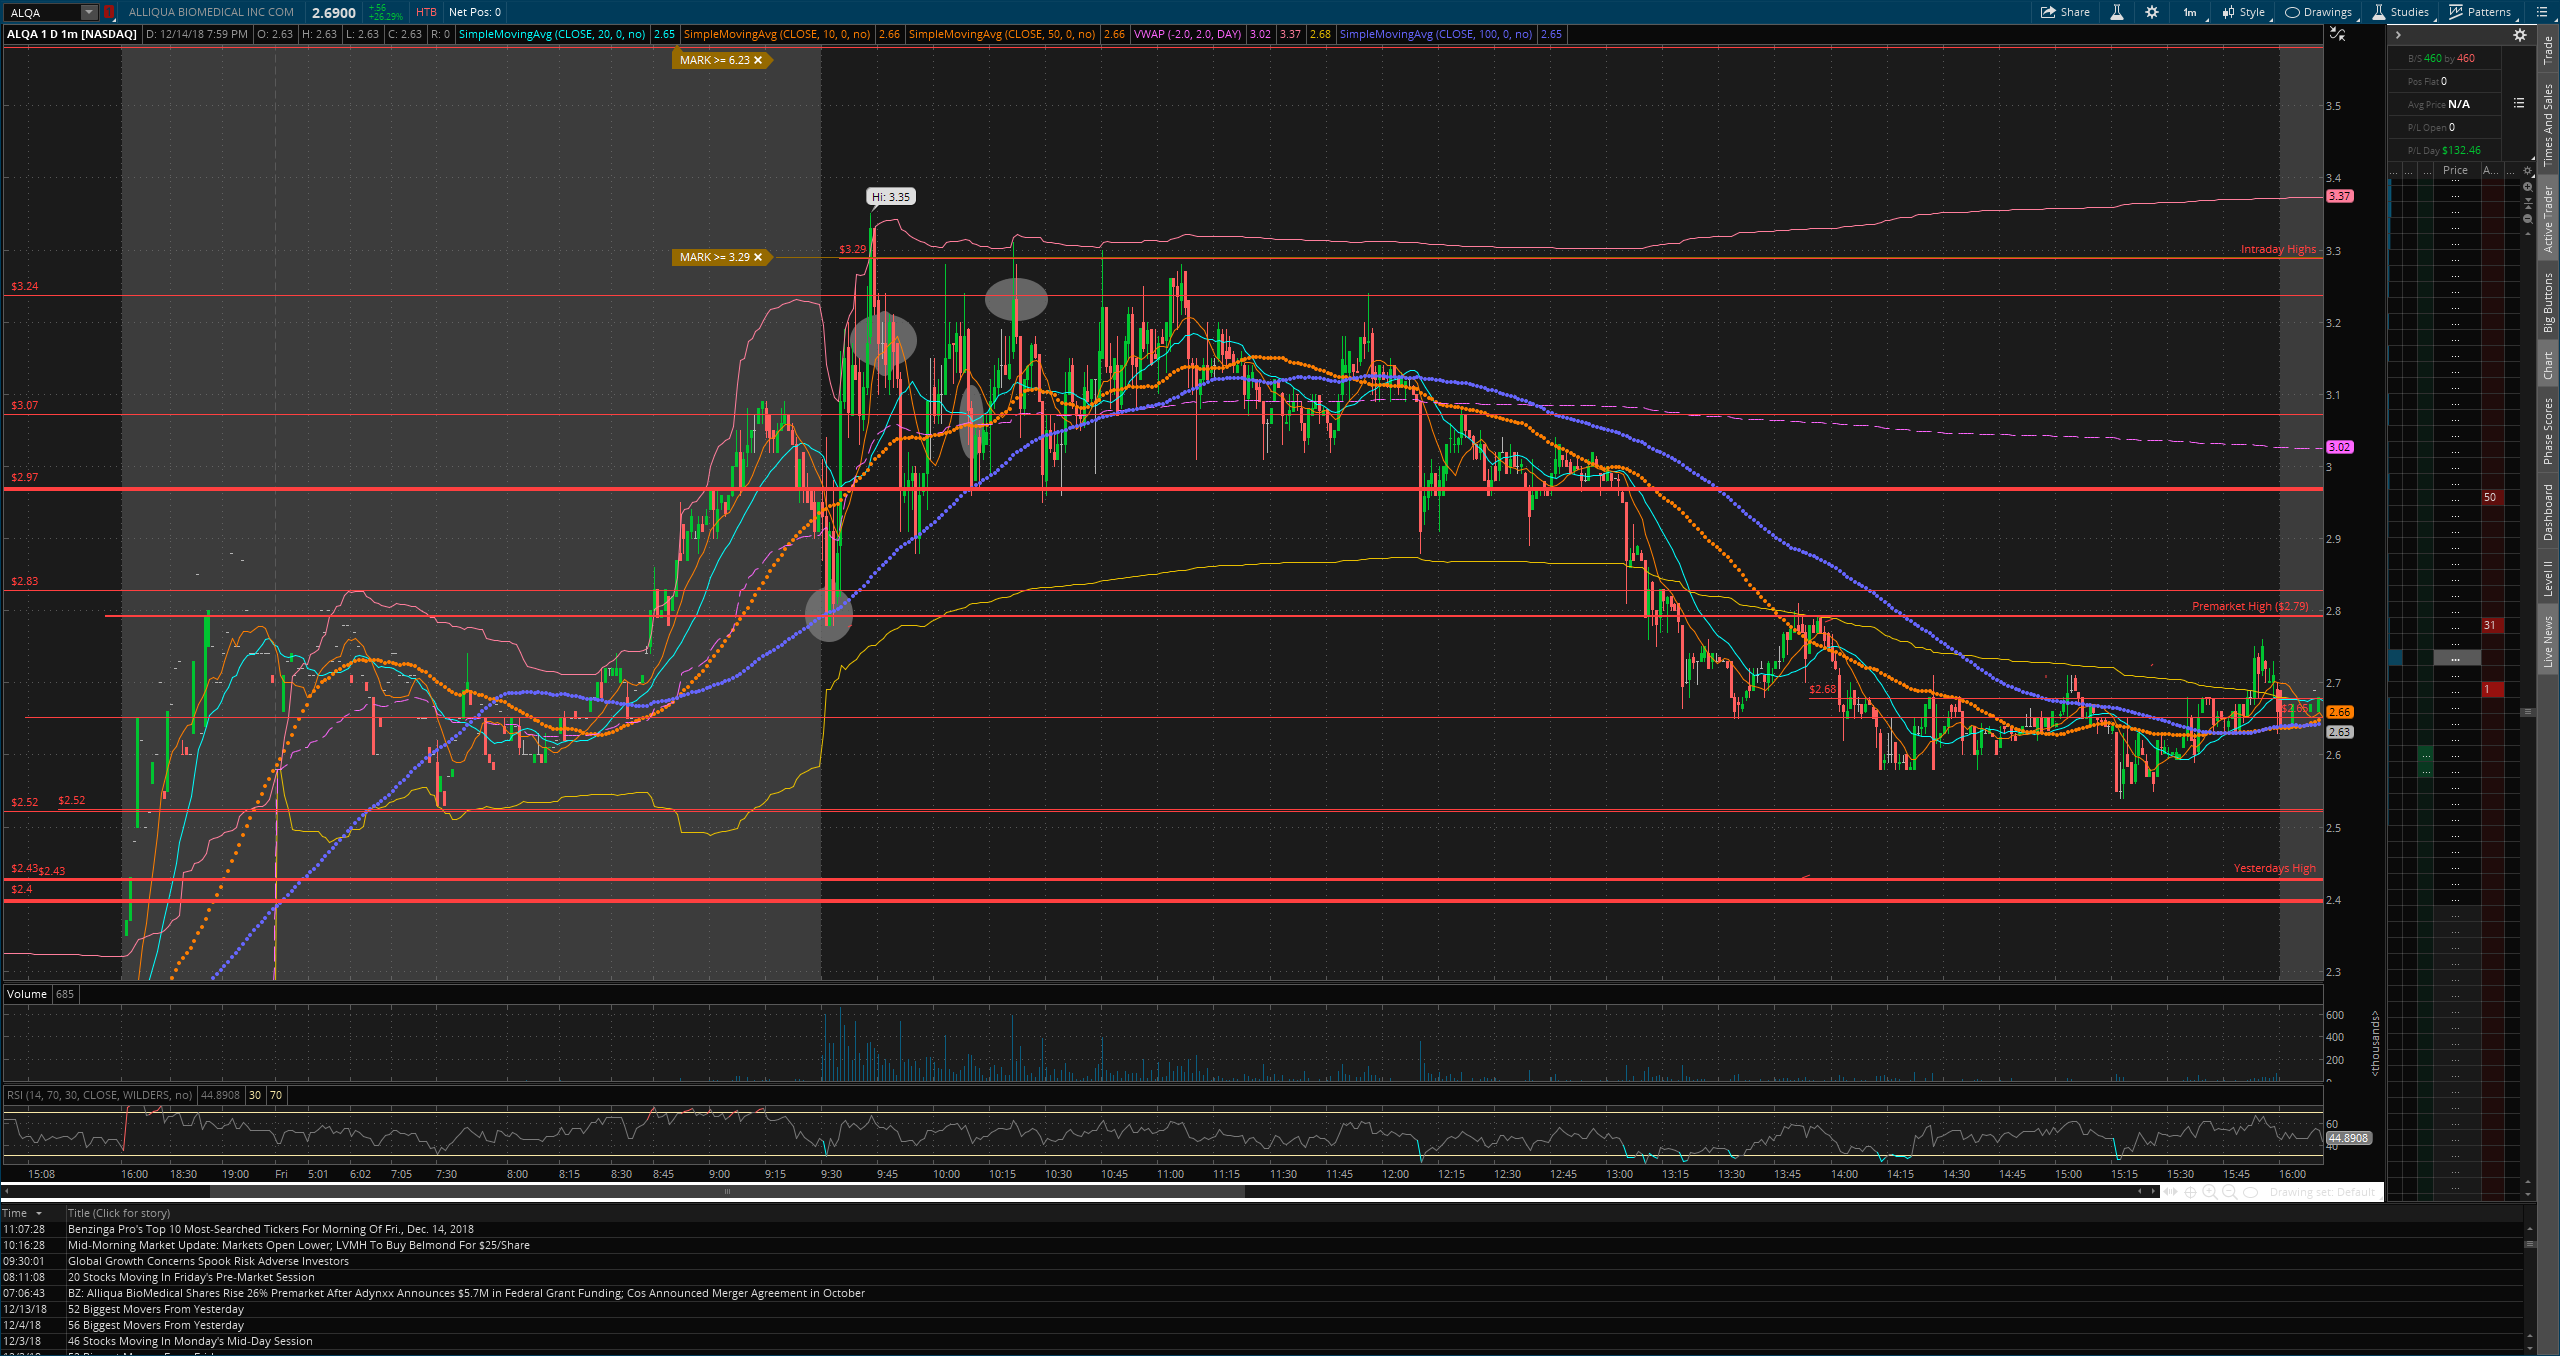Click the Share chart button

[x=2066, y=12]
